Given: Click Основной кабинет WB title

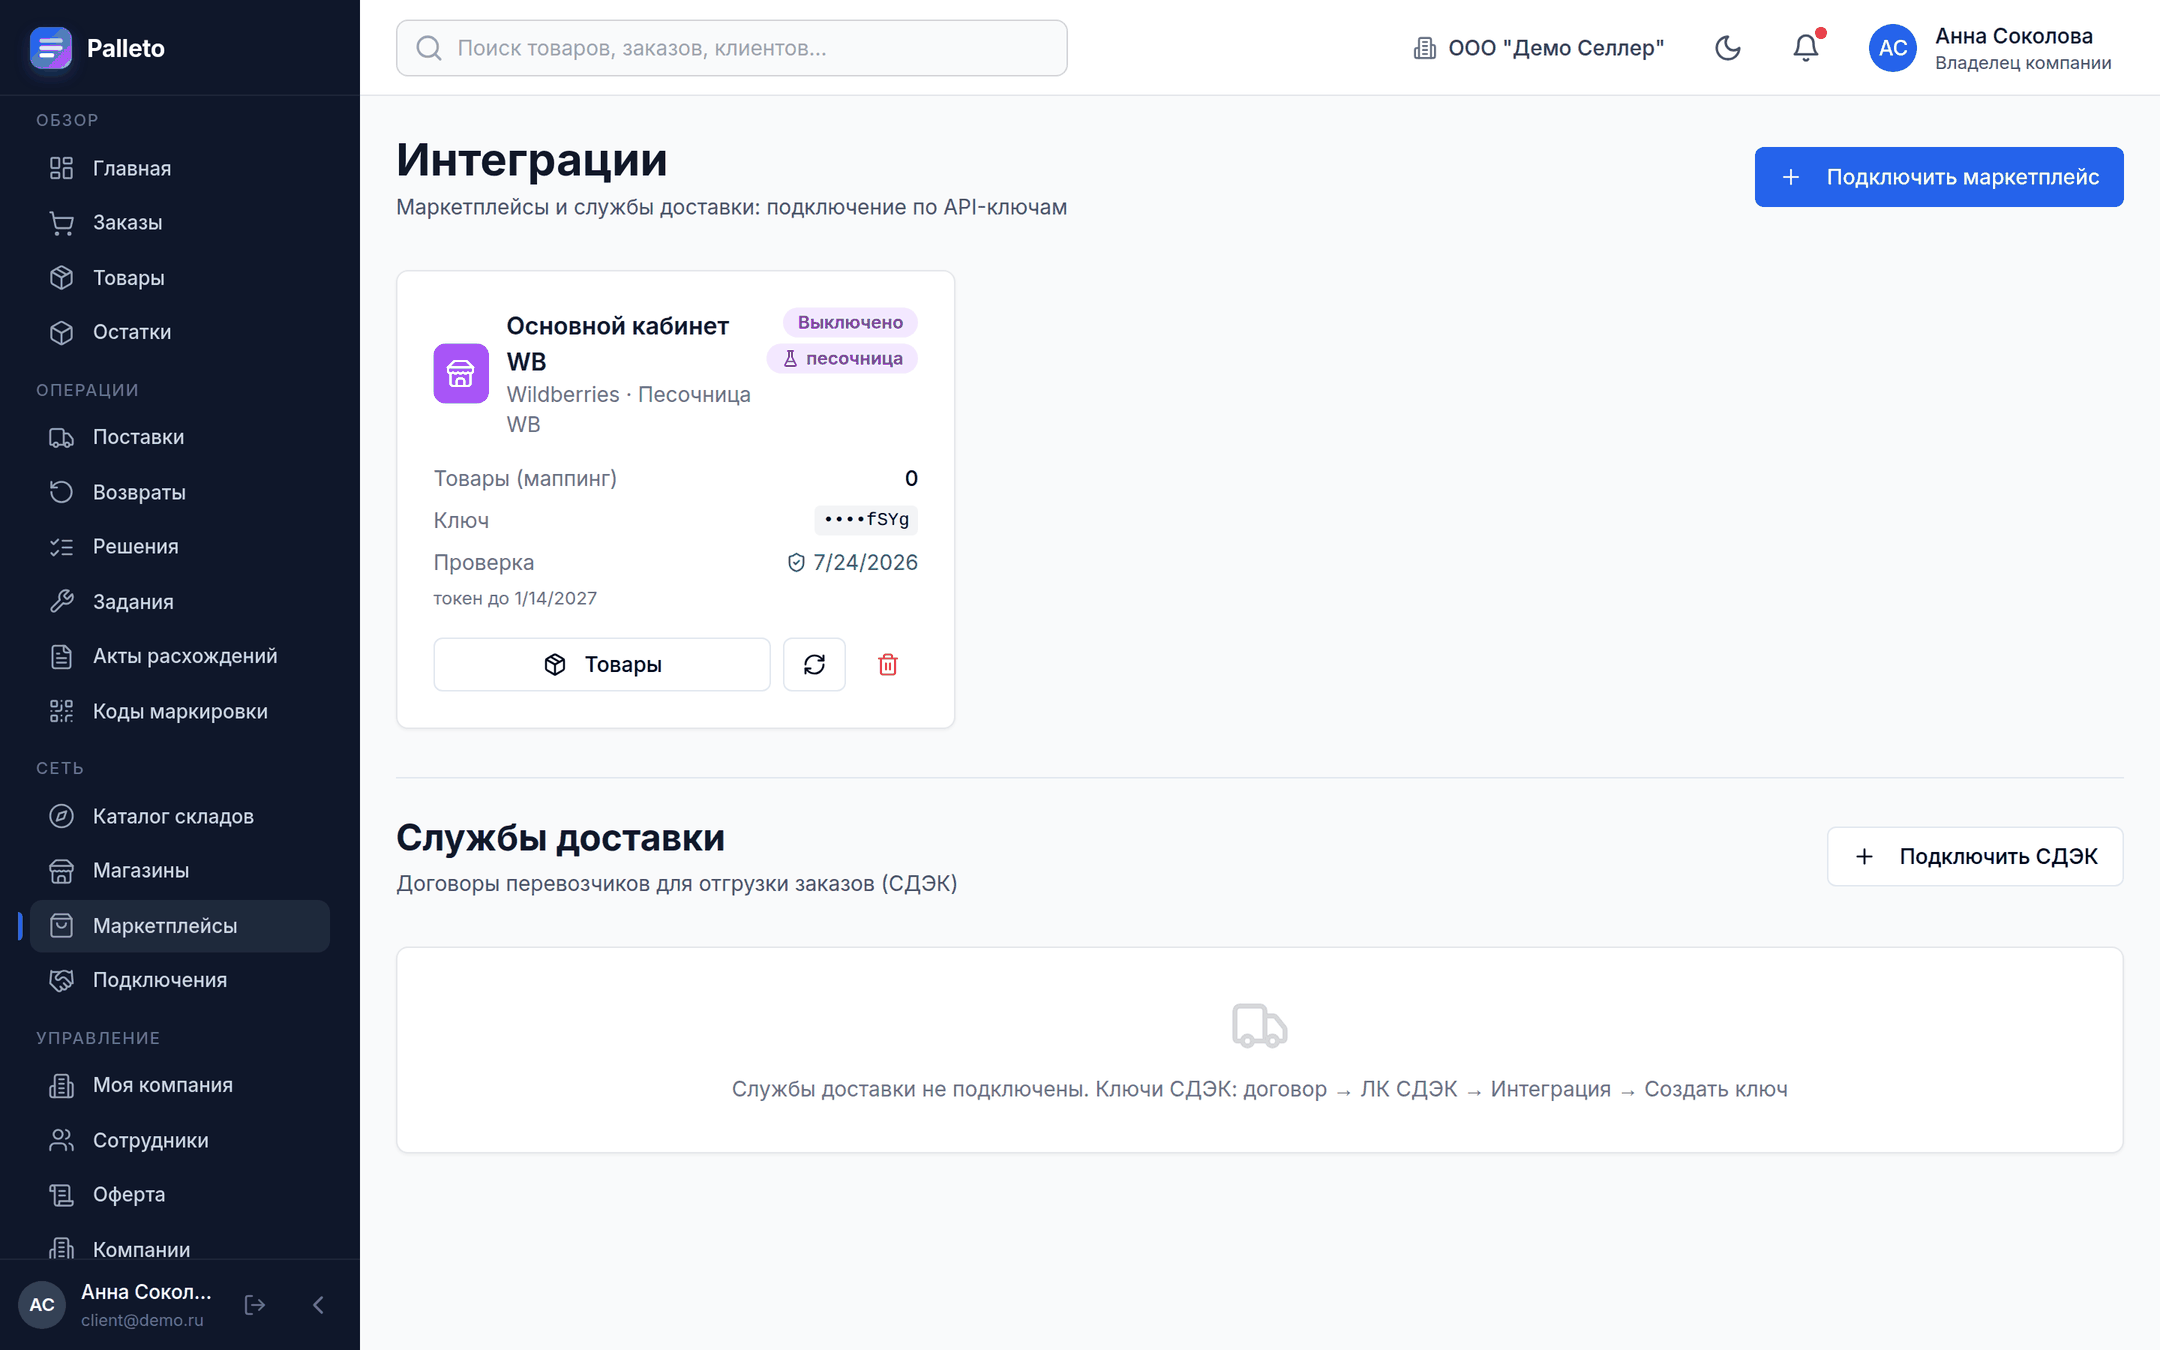Looking at the screenshot, I should click(618, 343).
